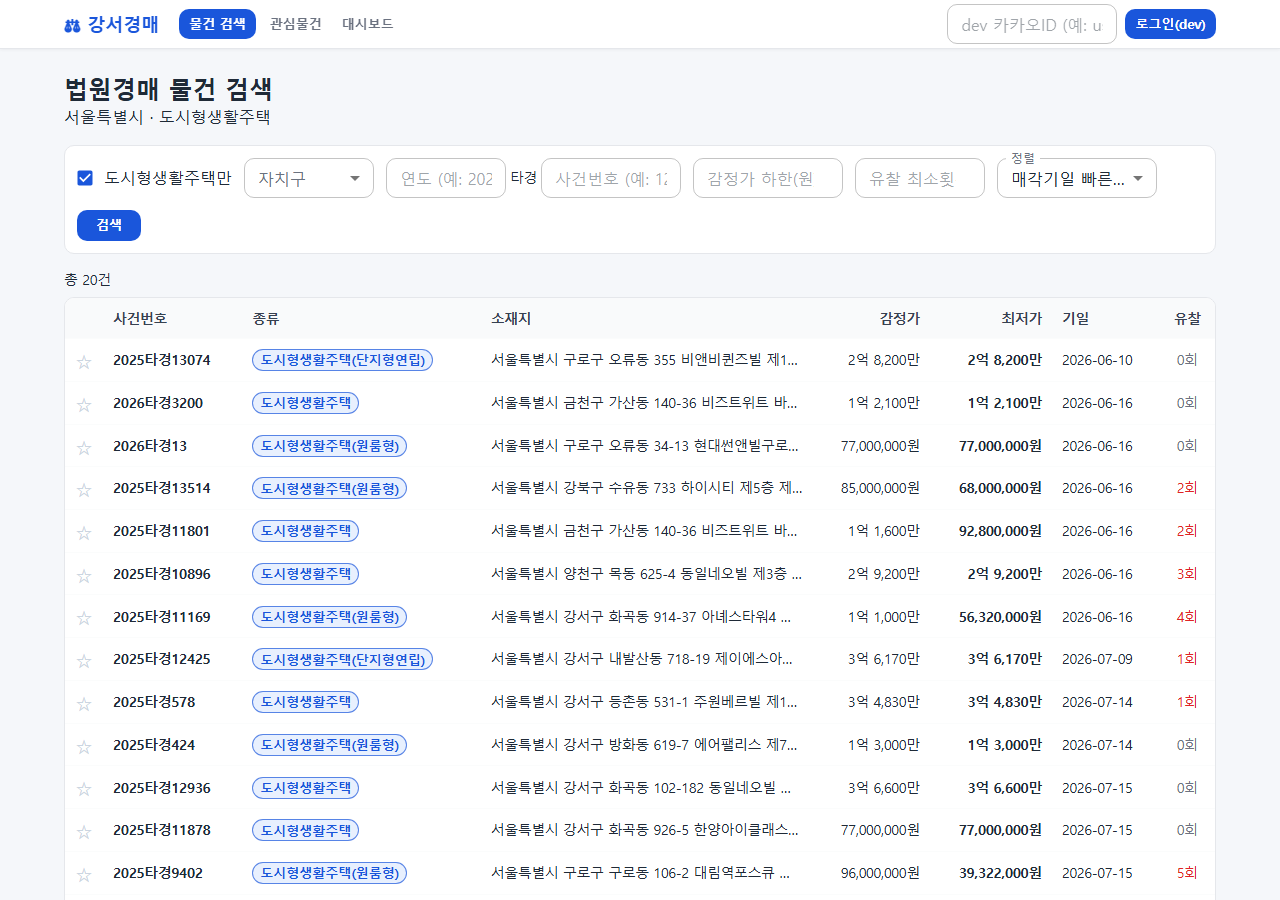Open the 대시보드 tab

click(x=368, y=24)
